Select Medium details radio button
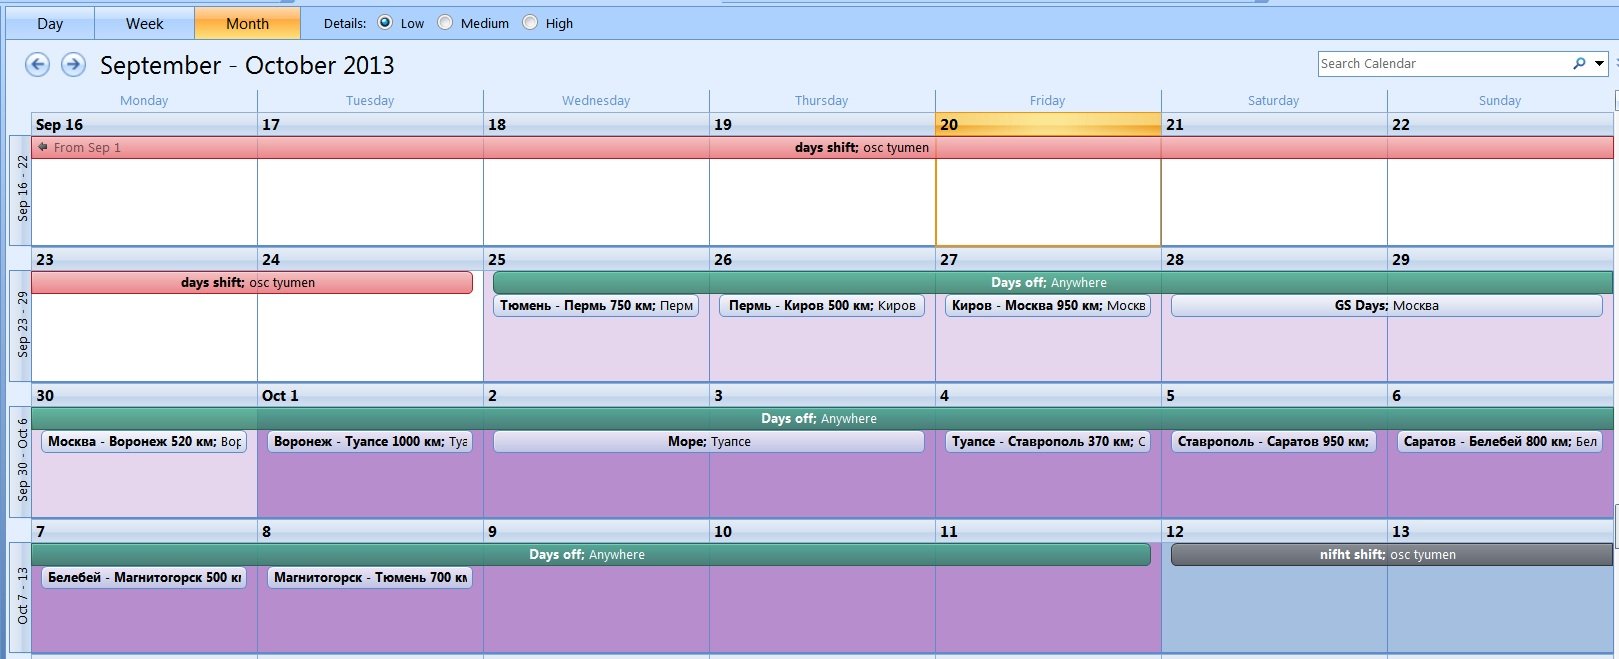 [x=446, y=23]
